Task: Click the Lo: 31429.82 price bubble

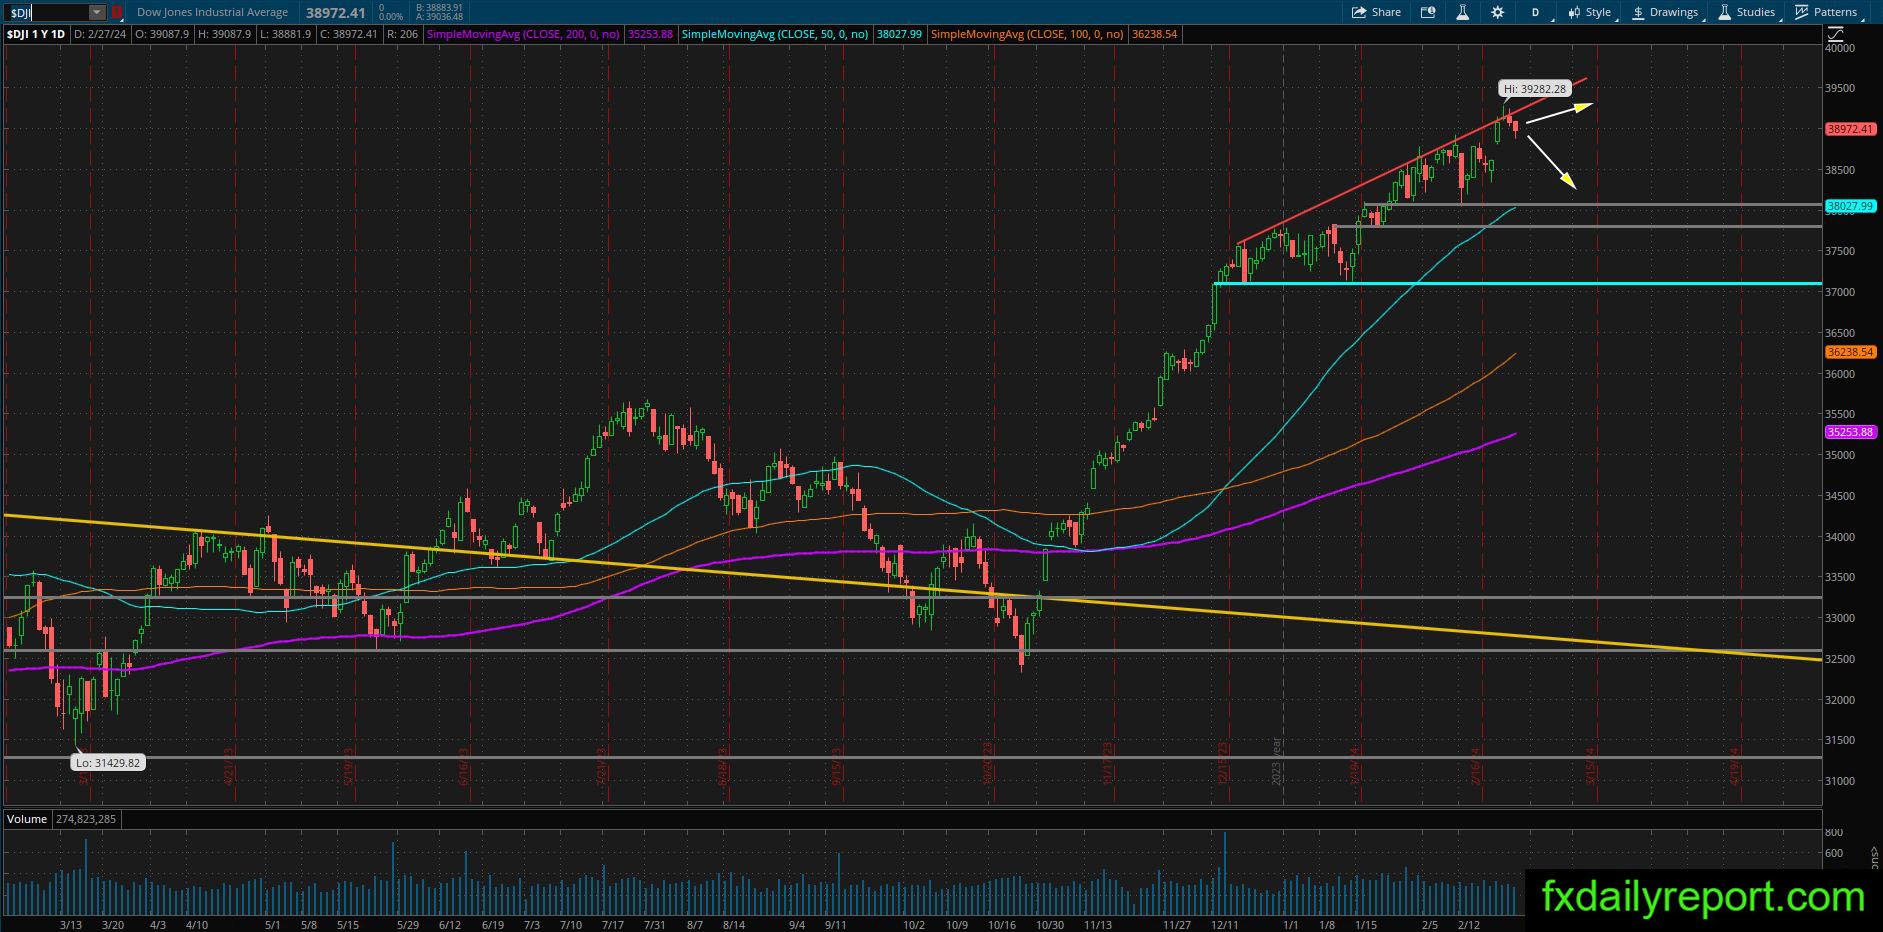Action: (107, 763)
